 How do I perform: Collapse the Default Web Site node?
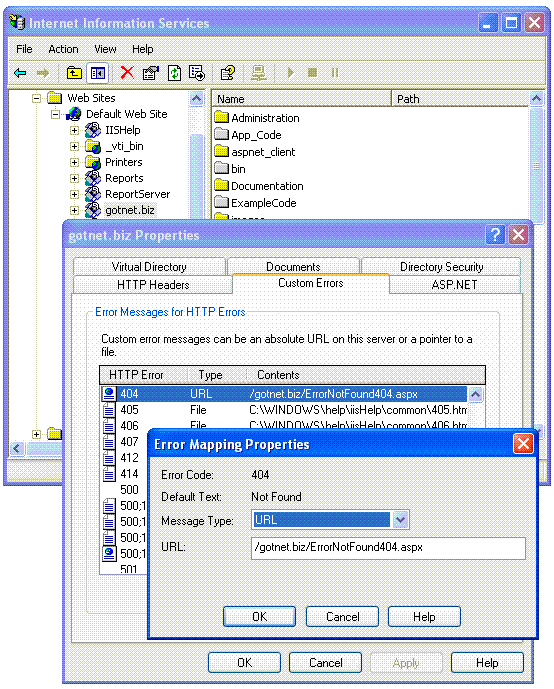(56, 114)
